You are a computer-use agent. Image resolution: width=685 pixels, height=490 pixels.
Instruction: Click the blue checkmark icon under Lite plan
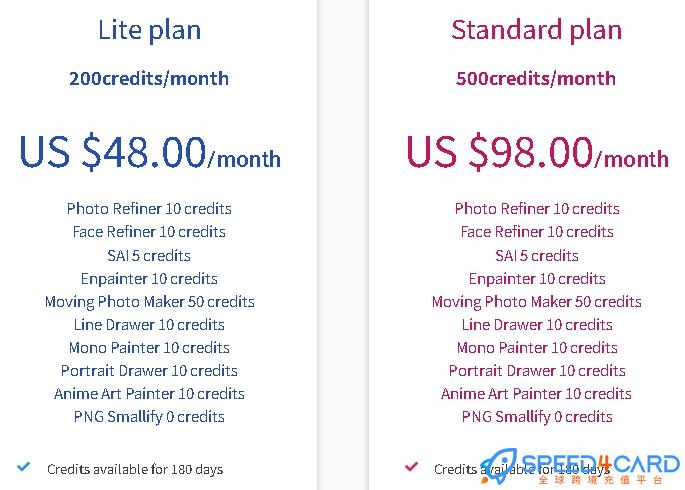coord(24,467)
